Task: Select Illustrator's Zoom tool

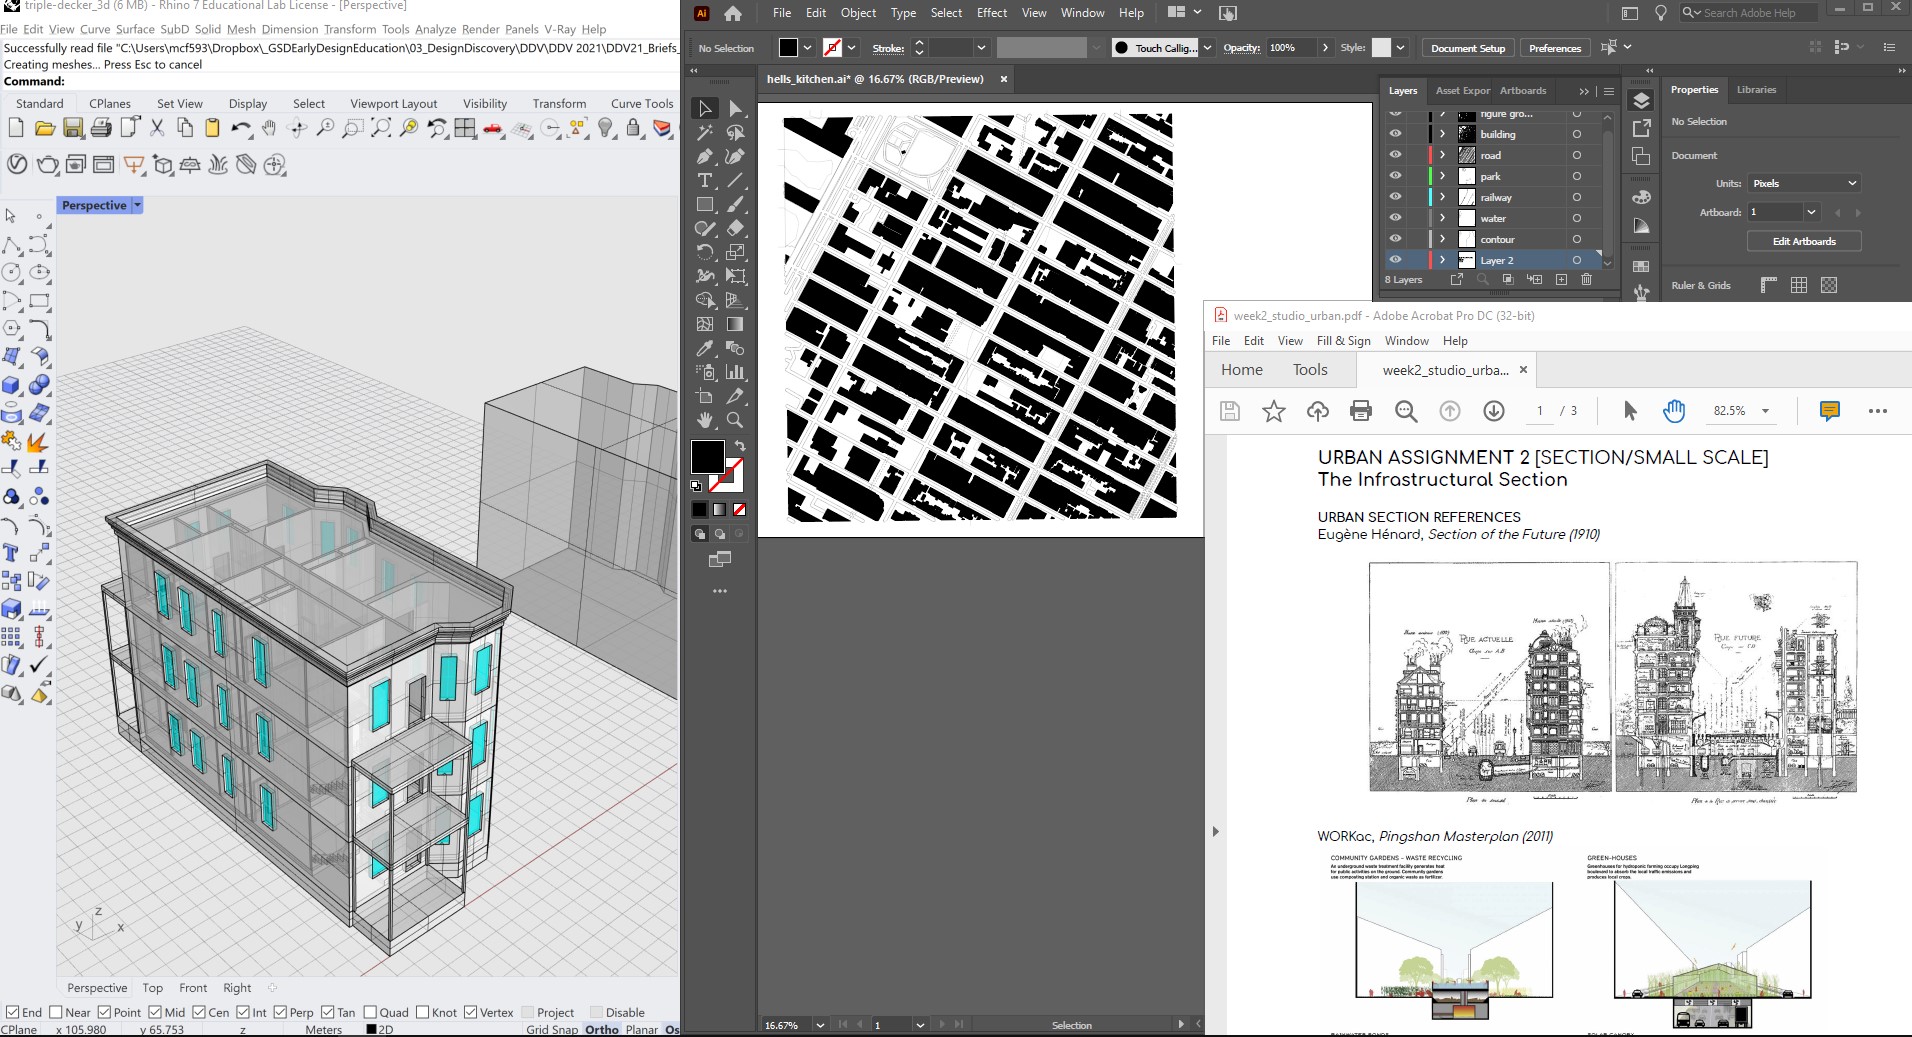Action: [734, 420]
